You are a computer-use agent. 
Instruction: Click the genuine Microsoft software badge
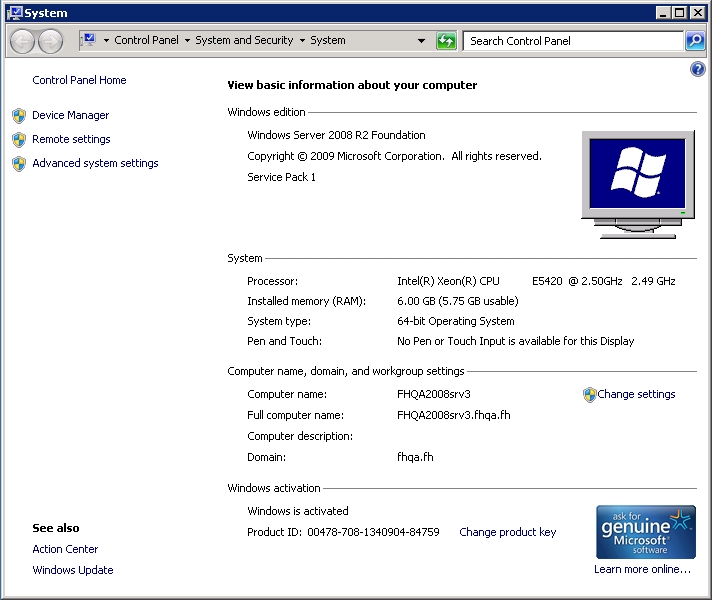[x=646, y=532]
